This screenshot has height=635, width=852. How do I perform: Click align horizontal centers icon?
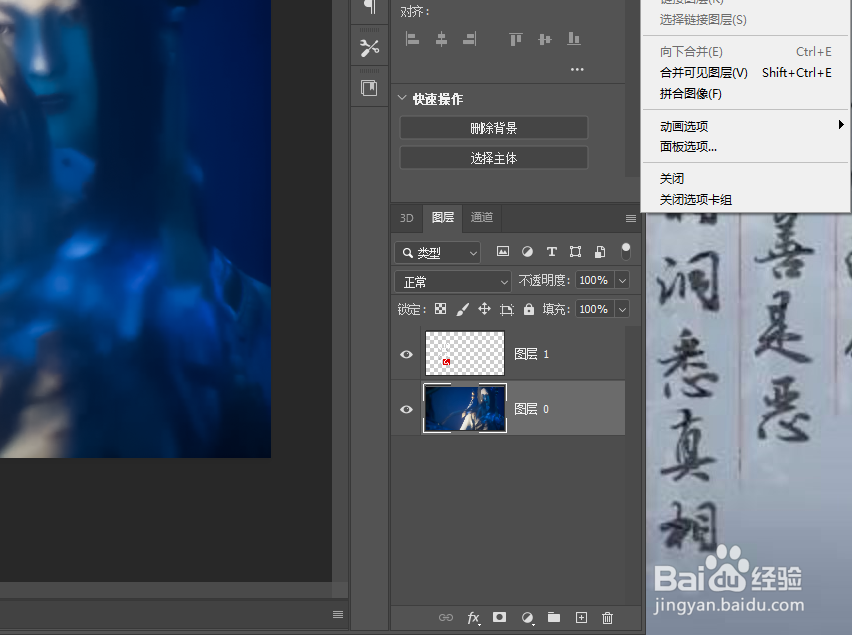click(x=441, y=39)
